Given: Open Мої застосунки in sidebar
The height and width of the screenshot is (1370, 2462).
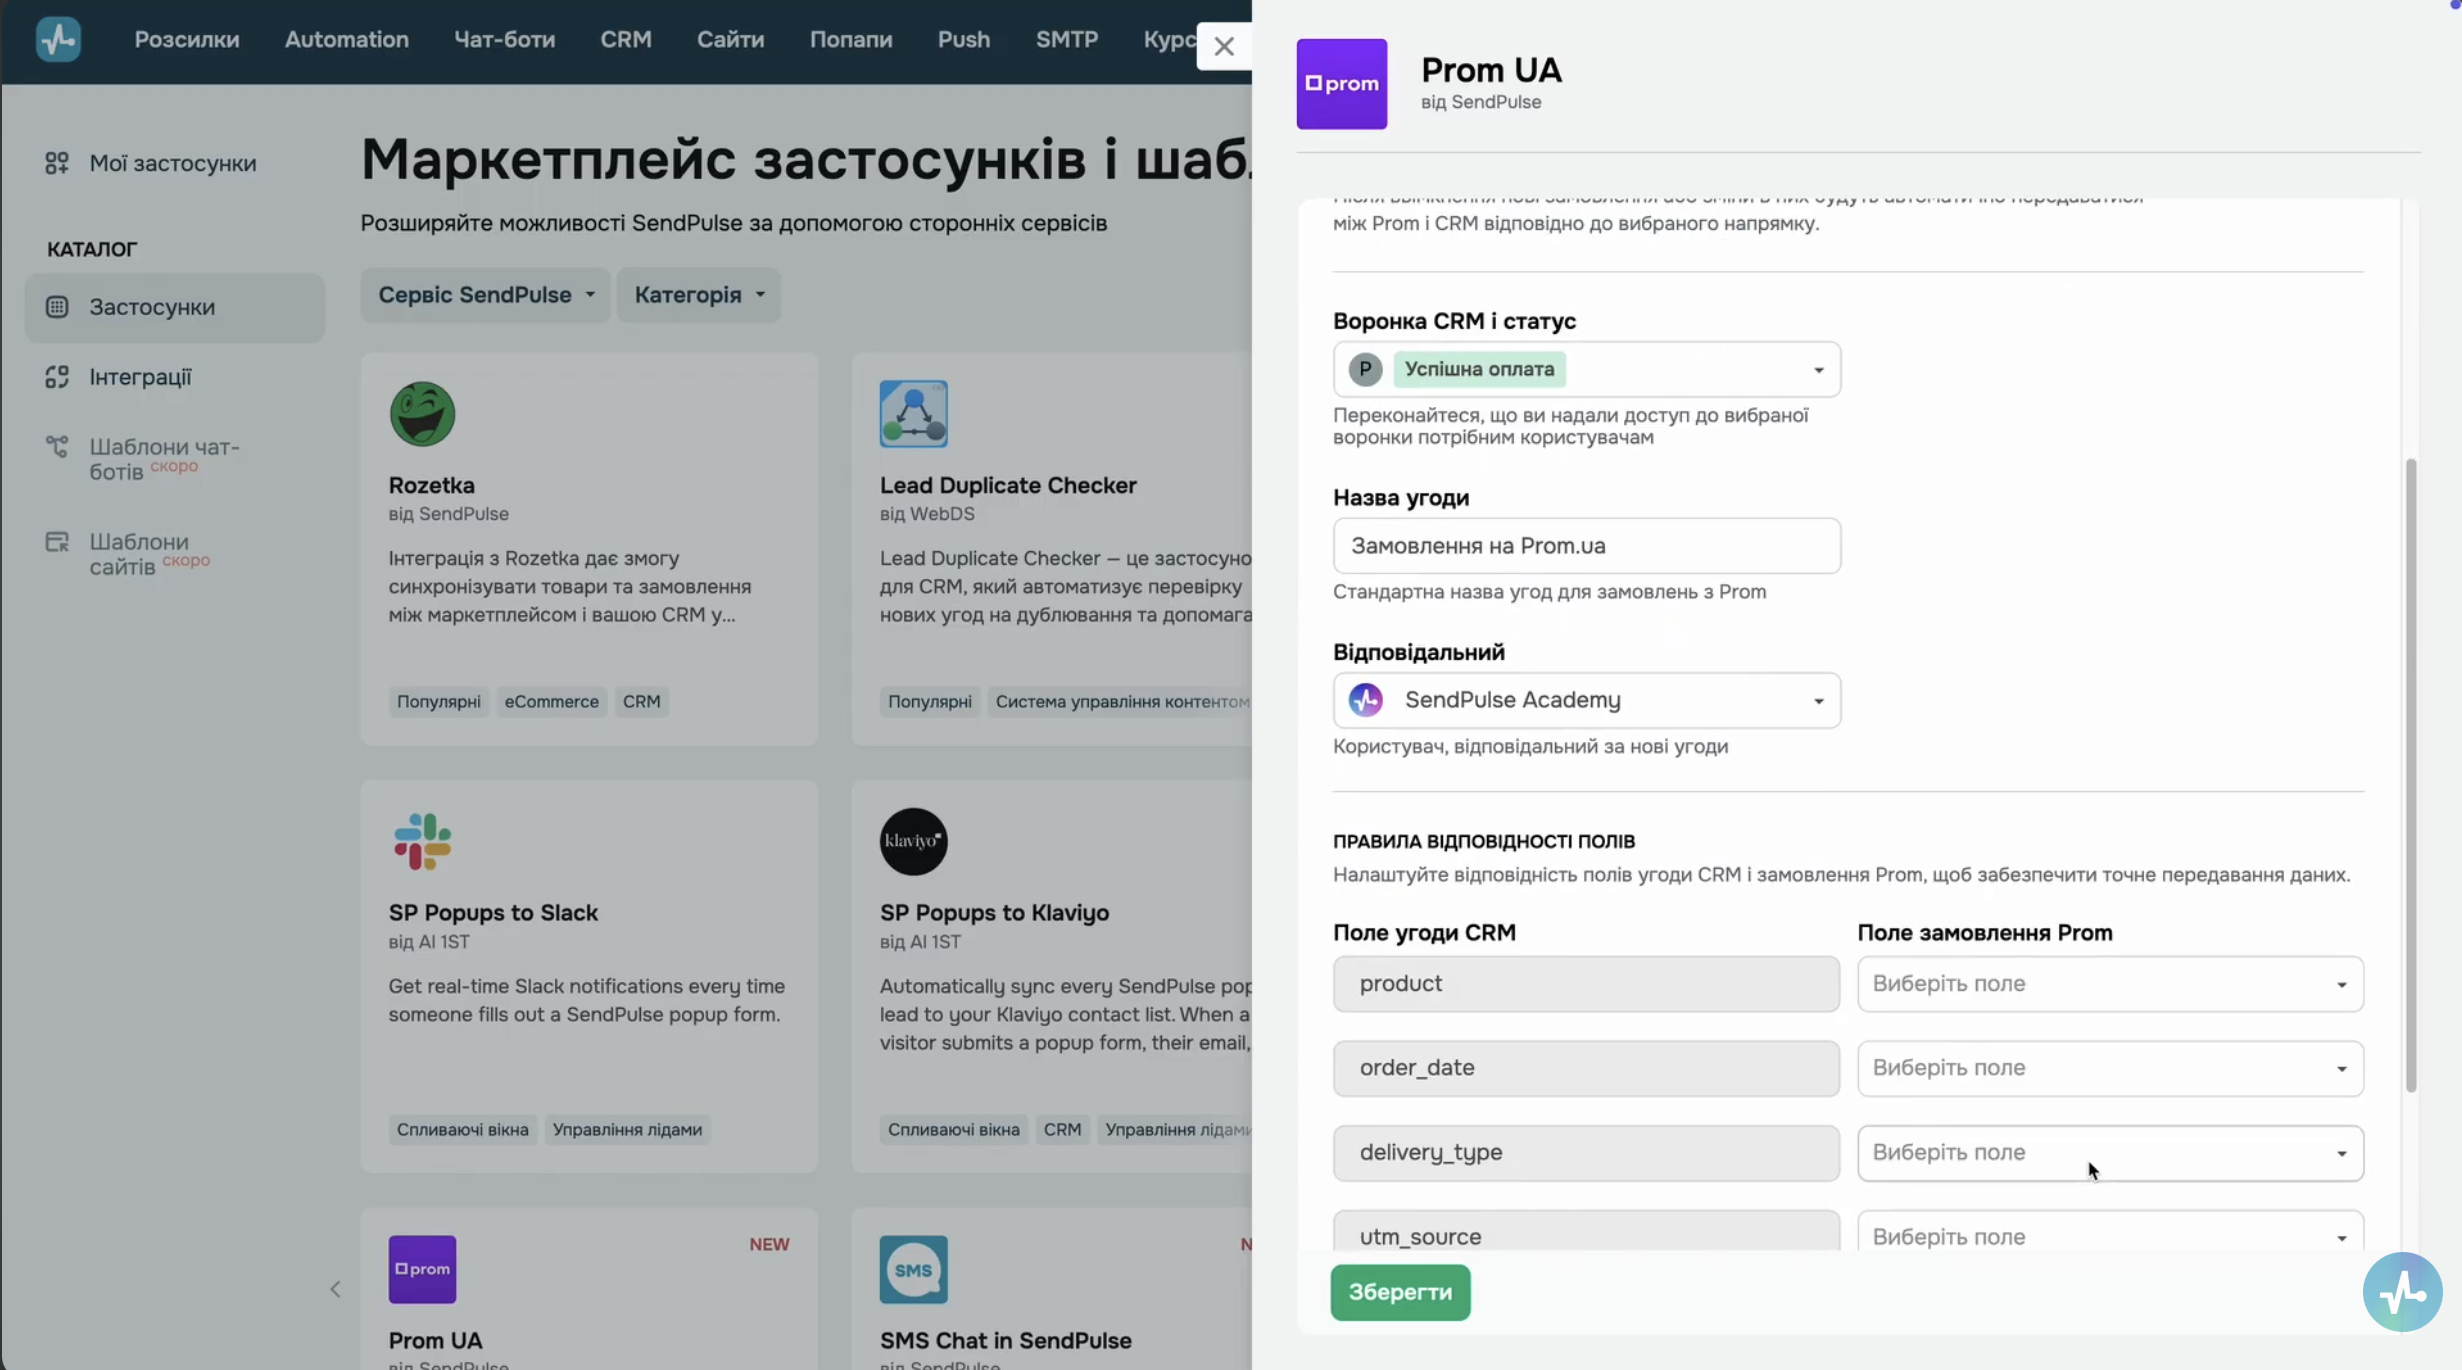Looking at the screenshot, I should point(172,163).
